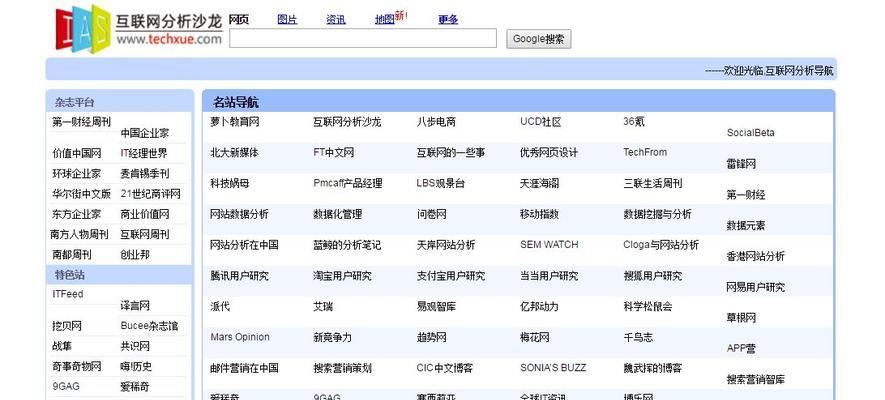Open 网易用户研究 link
Viewport: 885px width, 400px height.
tap(756, 288)
